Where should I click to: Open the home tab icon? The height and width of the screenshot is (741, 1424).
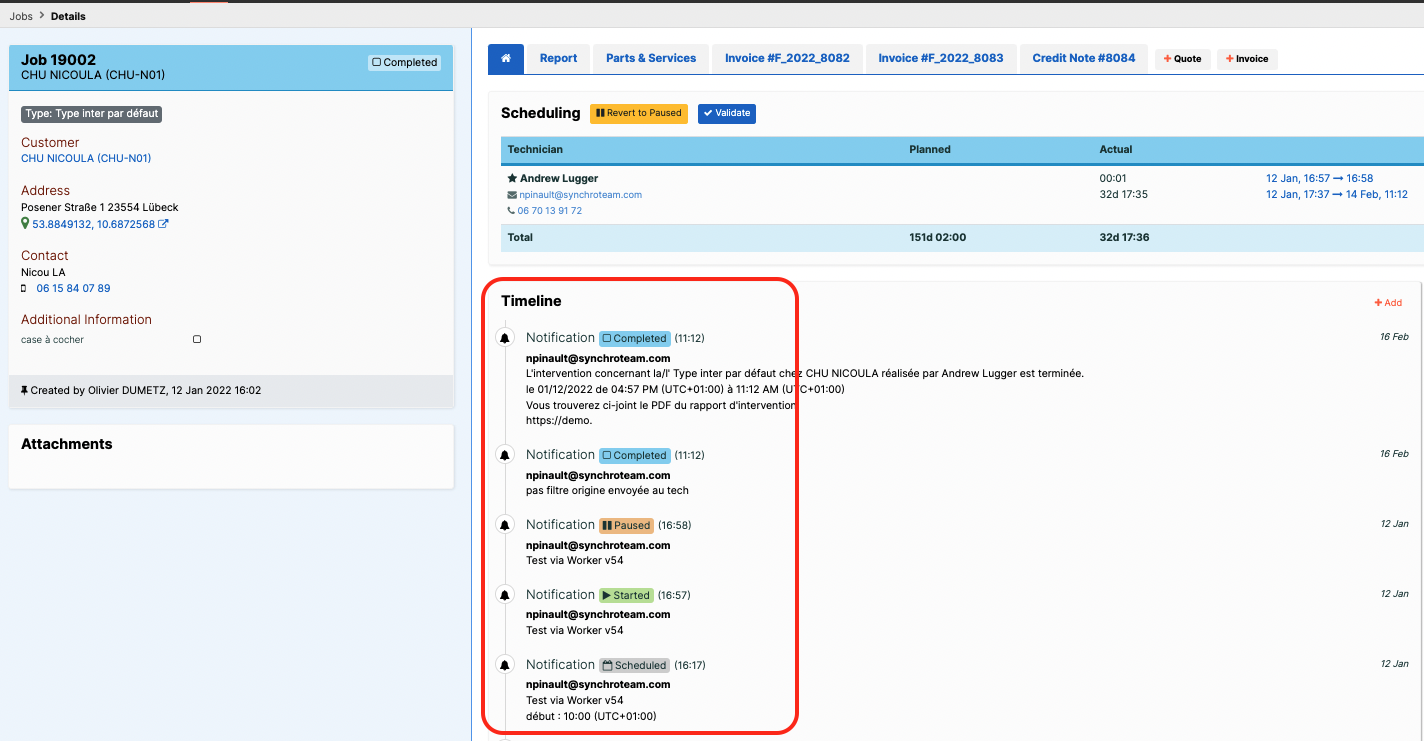point(505,59)
